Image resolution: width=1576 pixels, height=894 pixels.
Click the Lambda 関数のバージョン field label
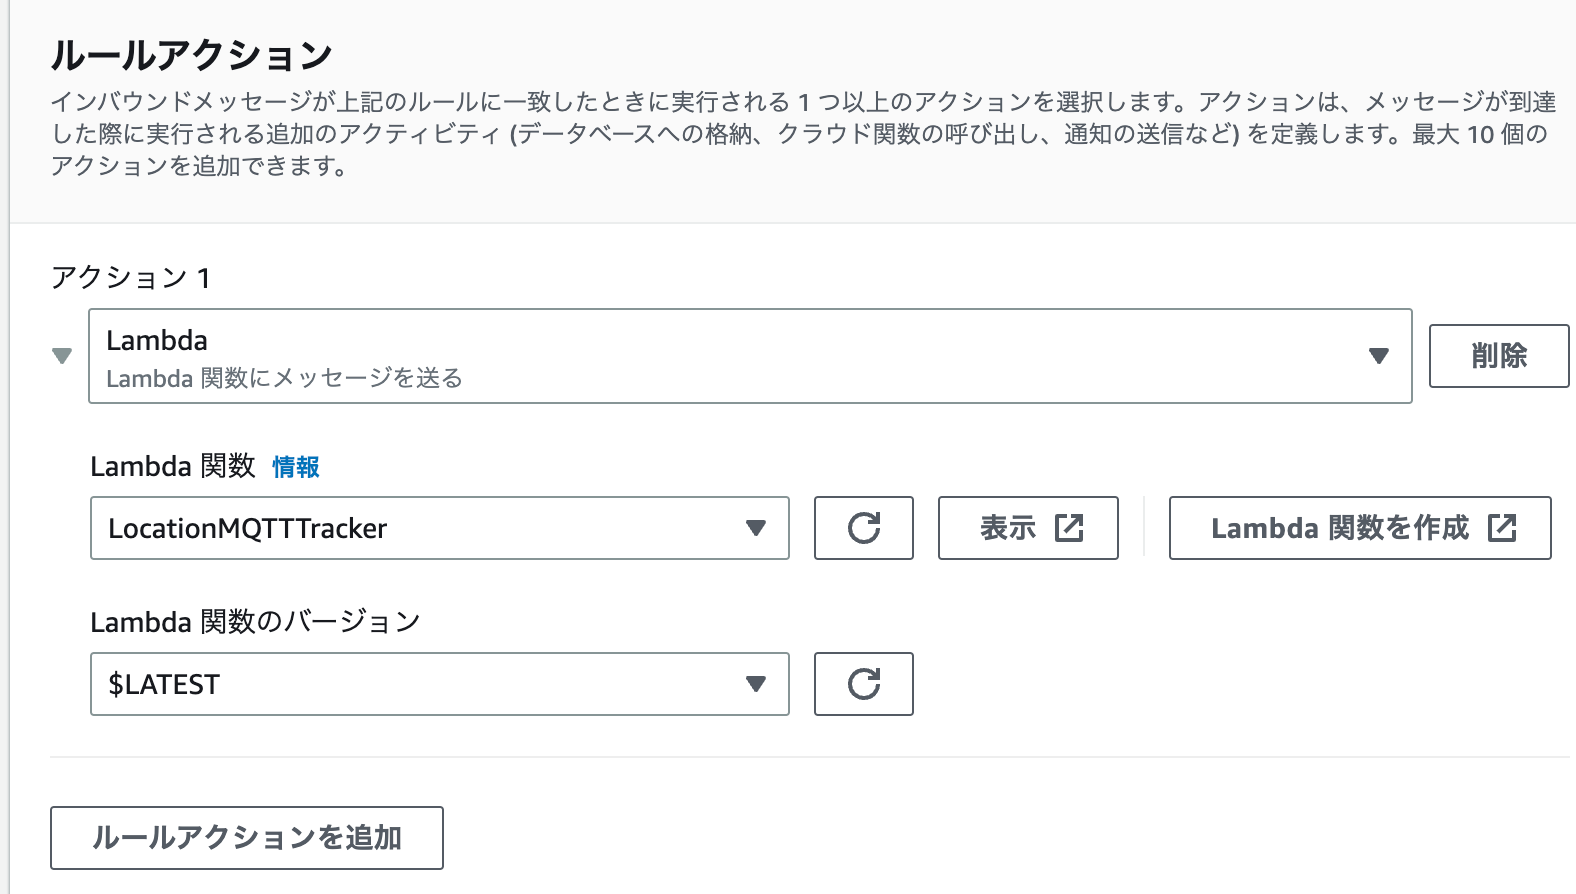[x=255, y=622]
